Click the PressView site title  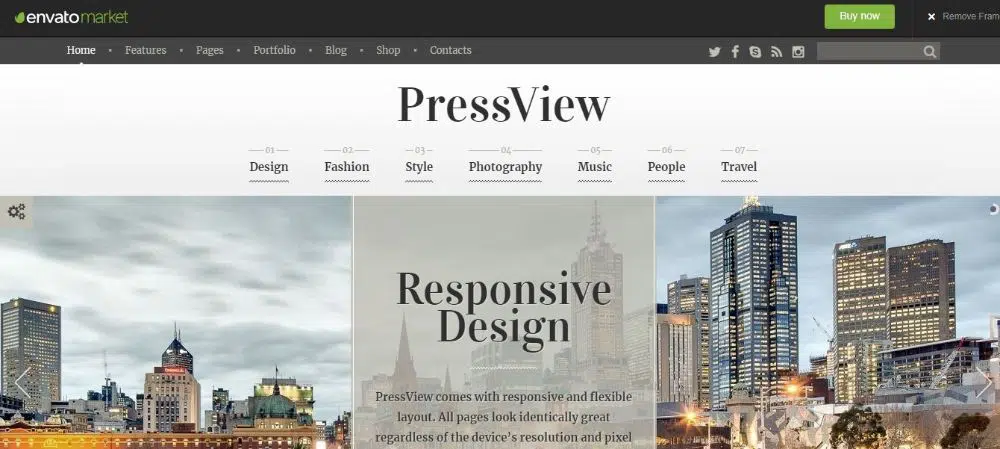[x=503, y=105]
